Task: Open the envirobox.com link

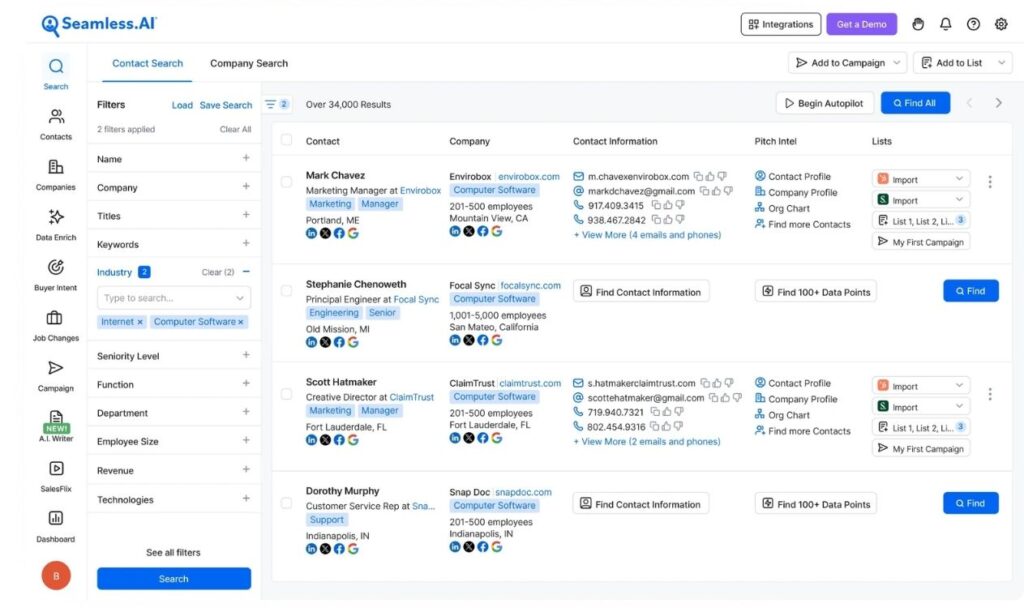Action: 528,176
